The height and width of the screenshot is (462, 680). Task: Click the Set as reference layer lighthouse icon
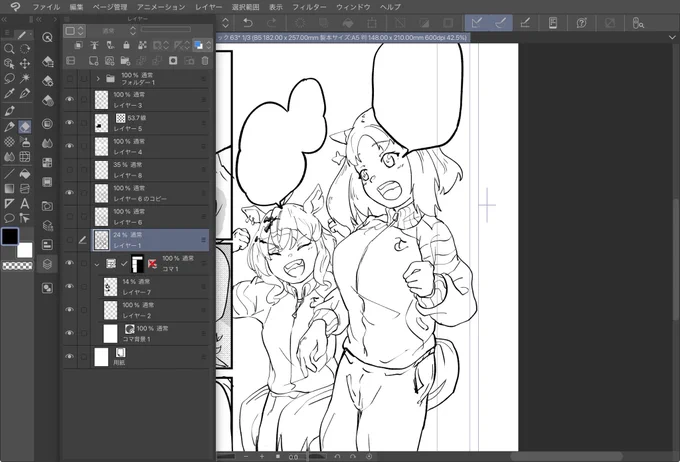[x=94, y=45]
